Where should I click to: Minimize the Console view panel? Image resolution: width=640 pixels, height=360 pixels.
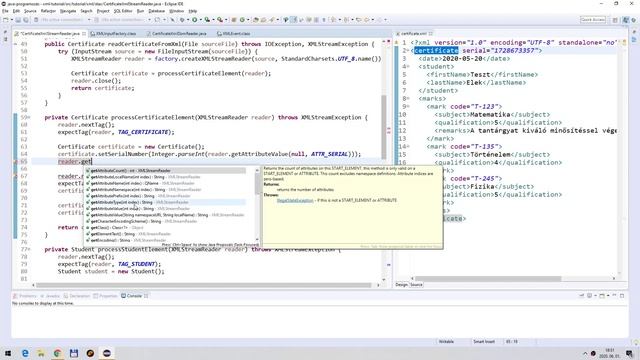[x=615, y=296]
